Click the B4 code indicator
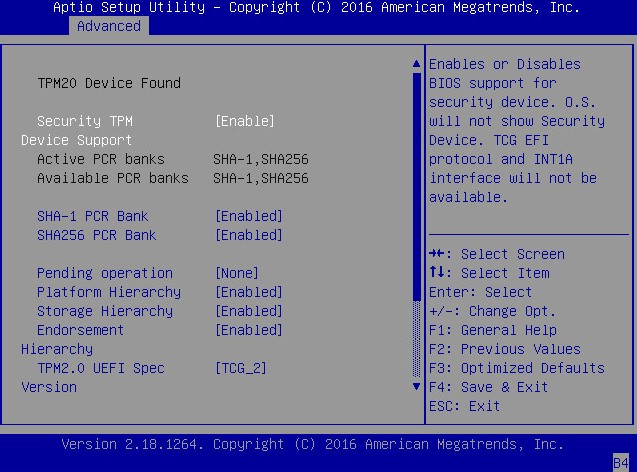Image resolution: width=637 pixels, height=472 pixels. tap(621, 463)
